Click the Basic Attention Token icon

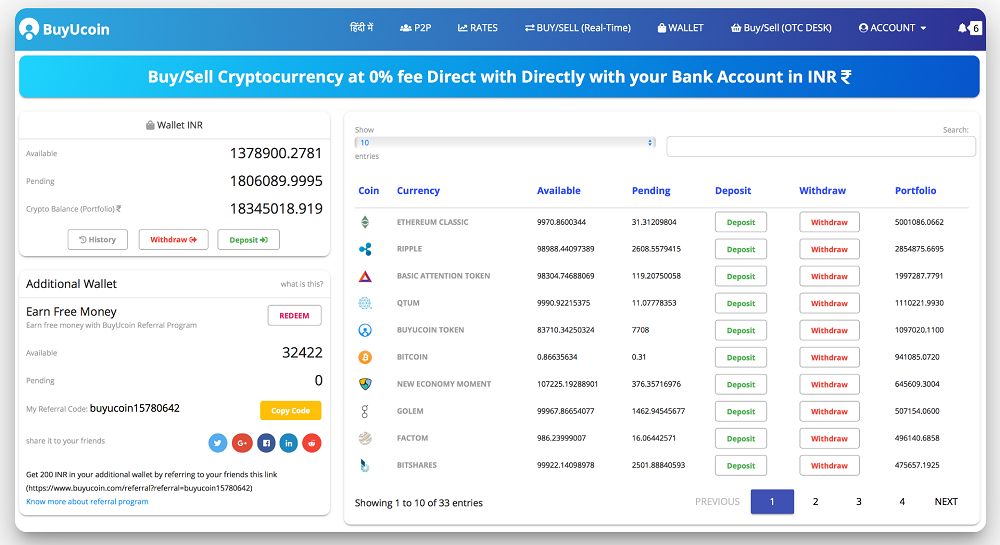(365, 276)
